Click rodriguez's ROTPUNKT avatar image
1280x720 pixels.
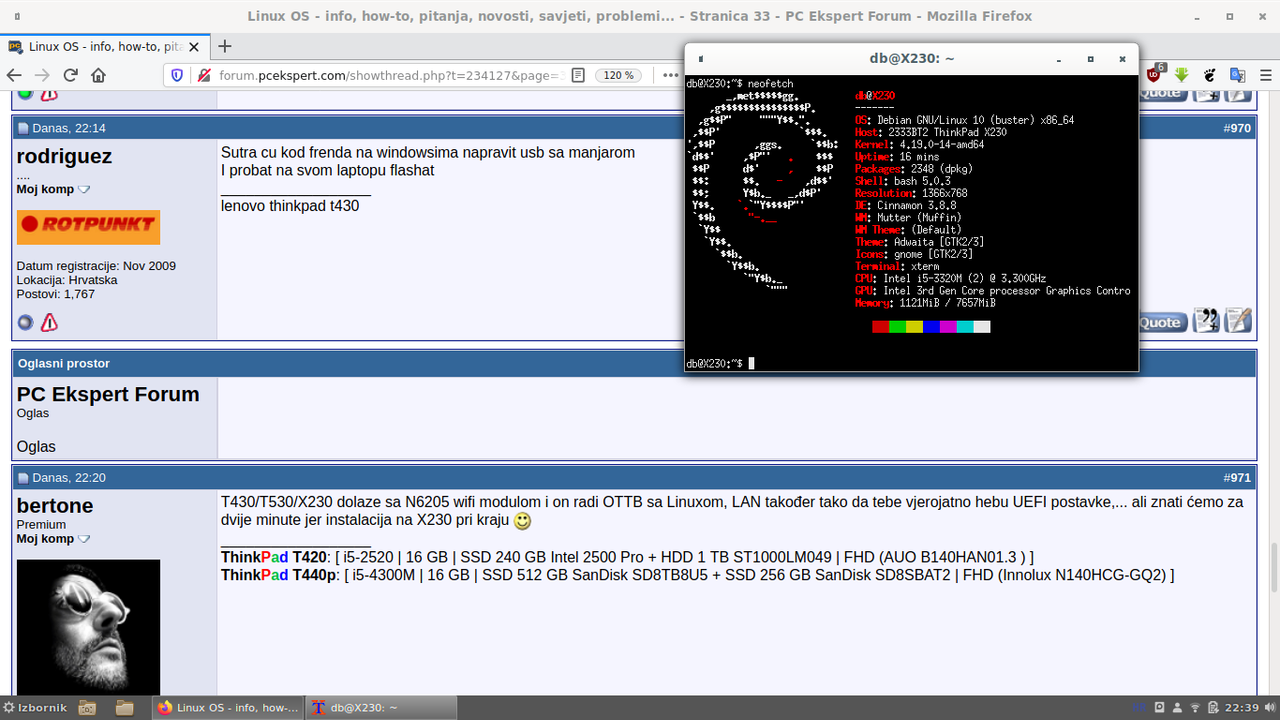coord(88,227)
